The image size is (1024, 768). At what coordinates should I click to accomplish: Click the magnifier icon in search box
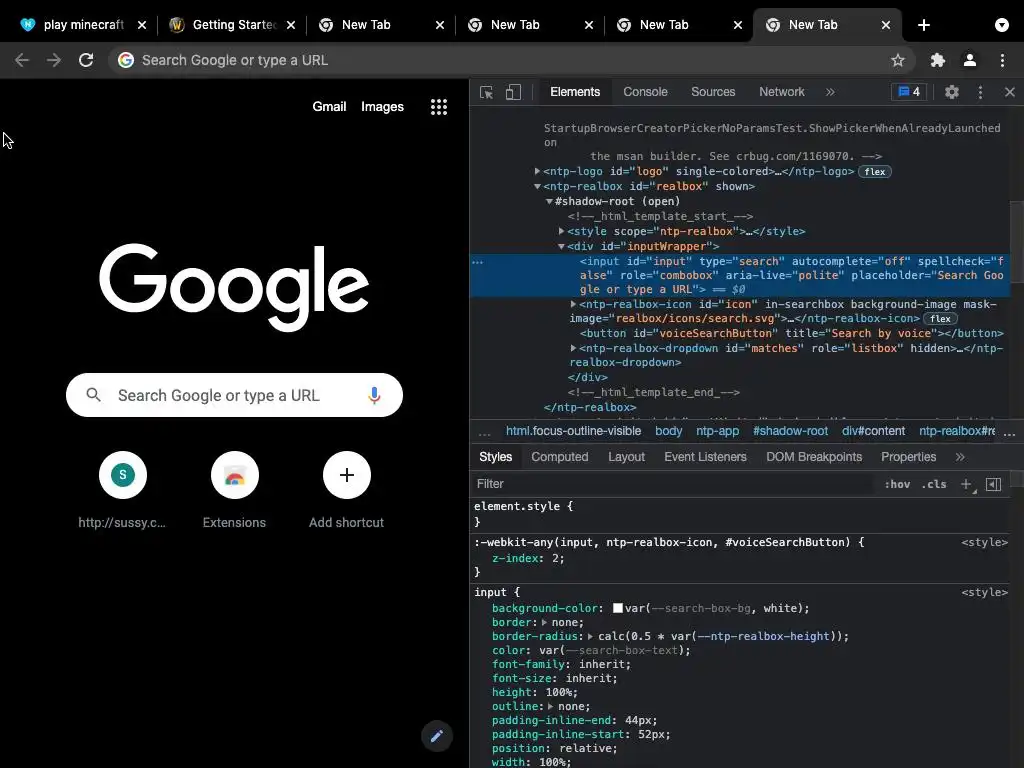(93, 394)
